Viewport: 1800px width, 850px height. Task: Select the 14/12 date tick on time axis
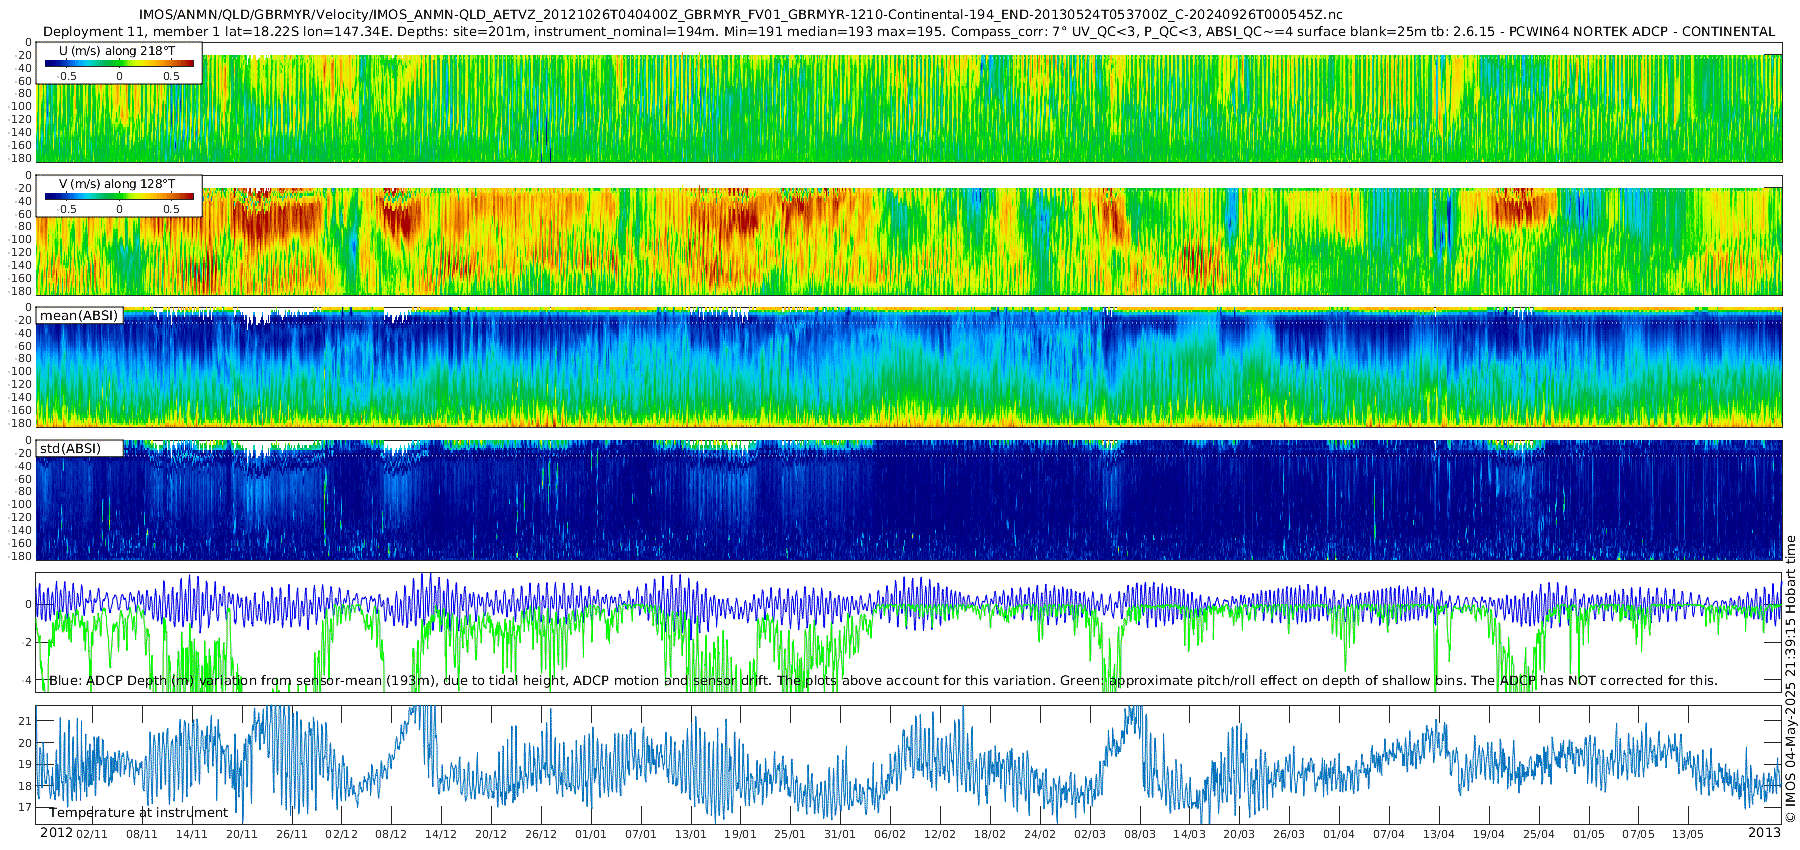441,834
